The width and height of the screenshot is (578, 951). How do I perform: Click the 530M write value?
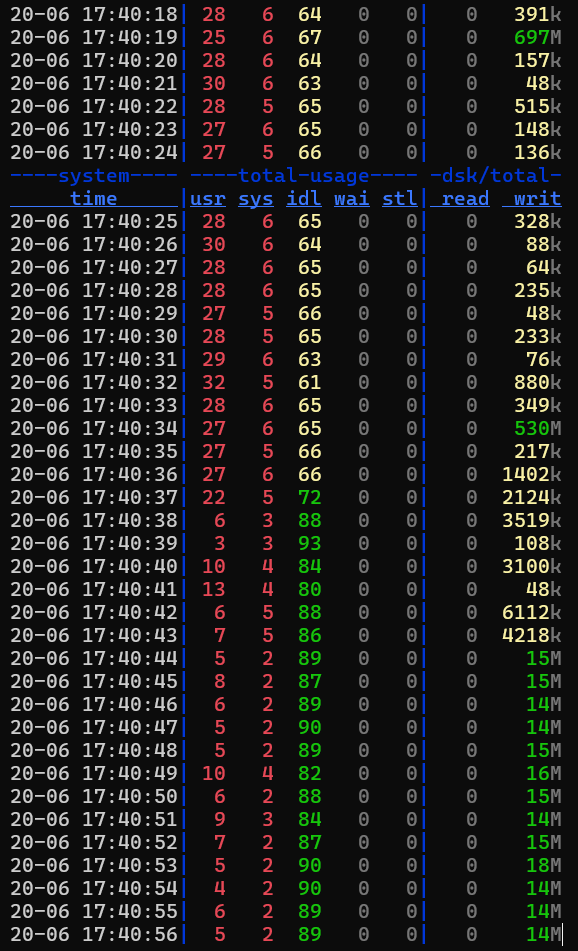click(x=537, y=428)
